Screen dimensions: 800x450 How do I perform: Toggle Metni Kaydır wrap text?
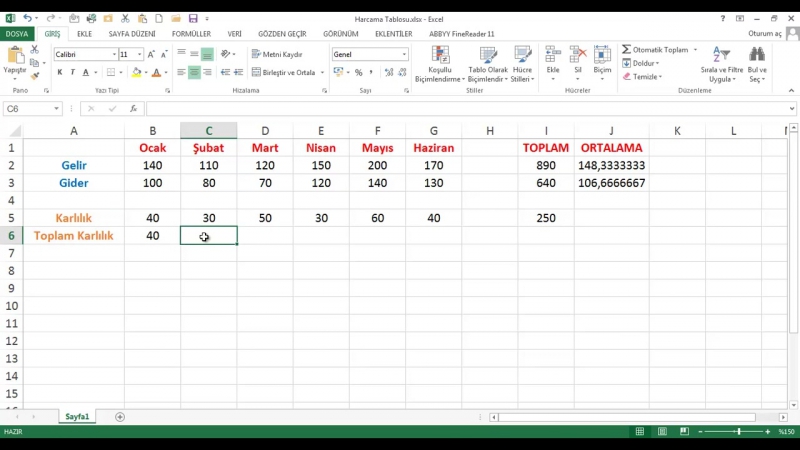point(277,54)
